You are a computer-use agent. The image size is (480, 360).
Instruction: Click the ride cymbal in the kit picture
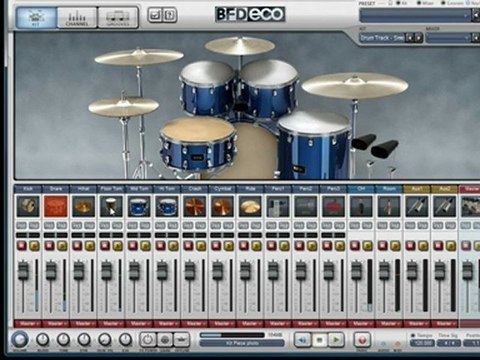pos(355,85)
